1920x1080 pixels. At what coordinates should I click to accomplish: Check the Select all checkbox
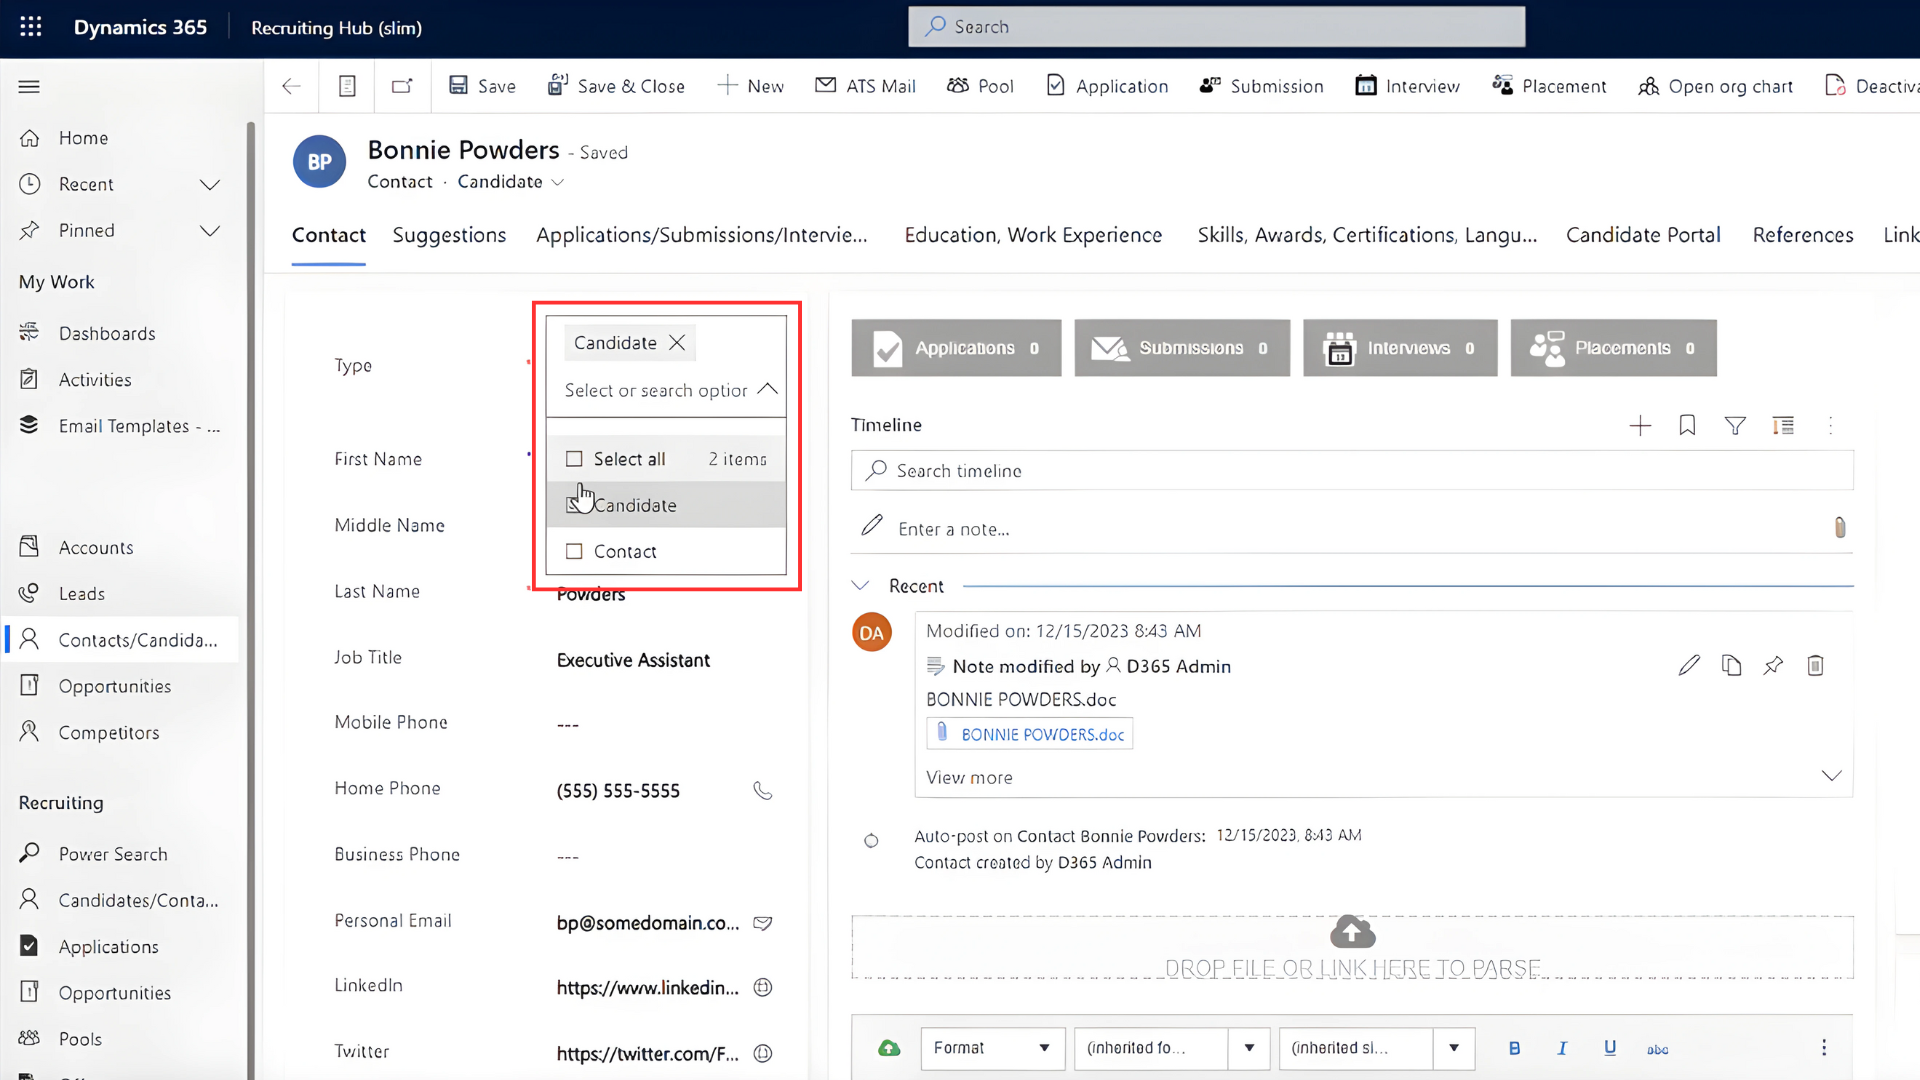pos(574,459)
